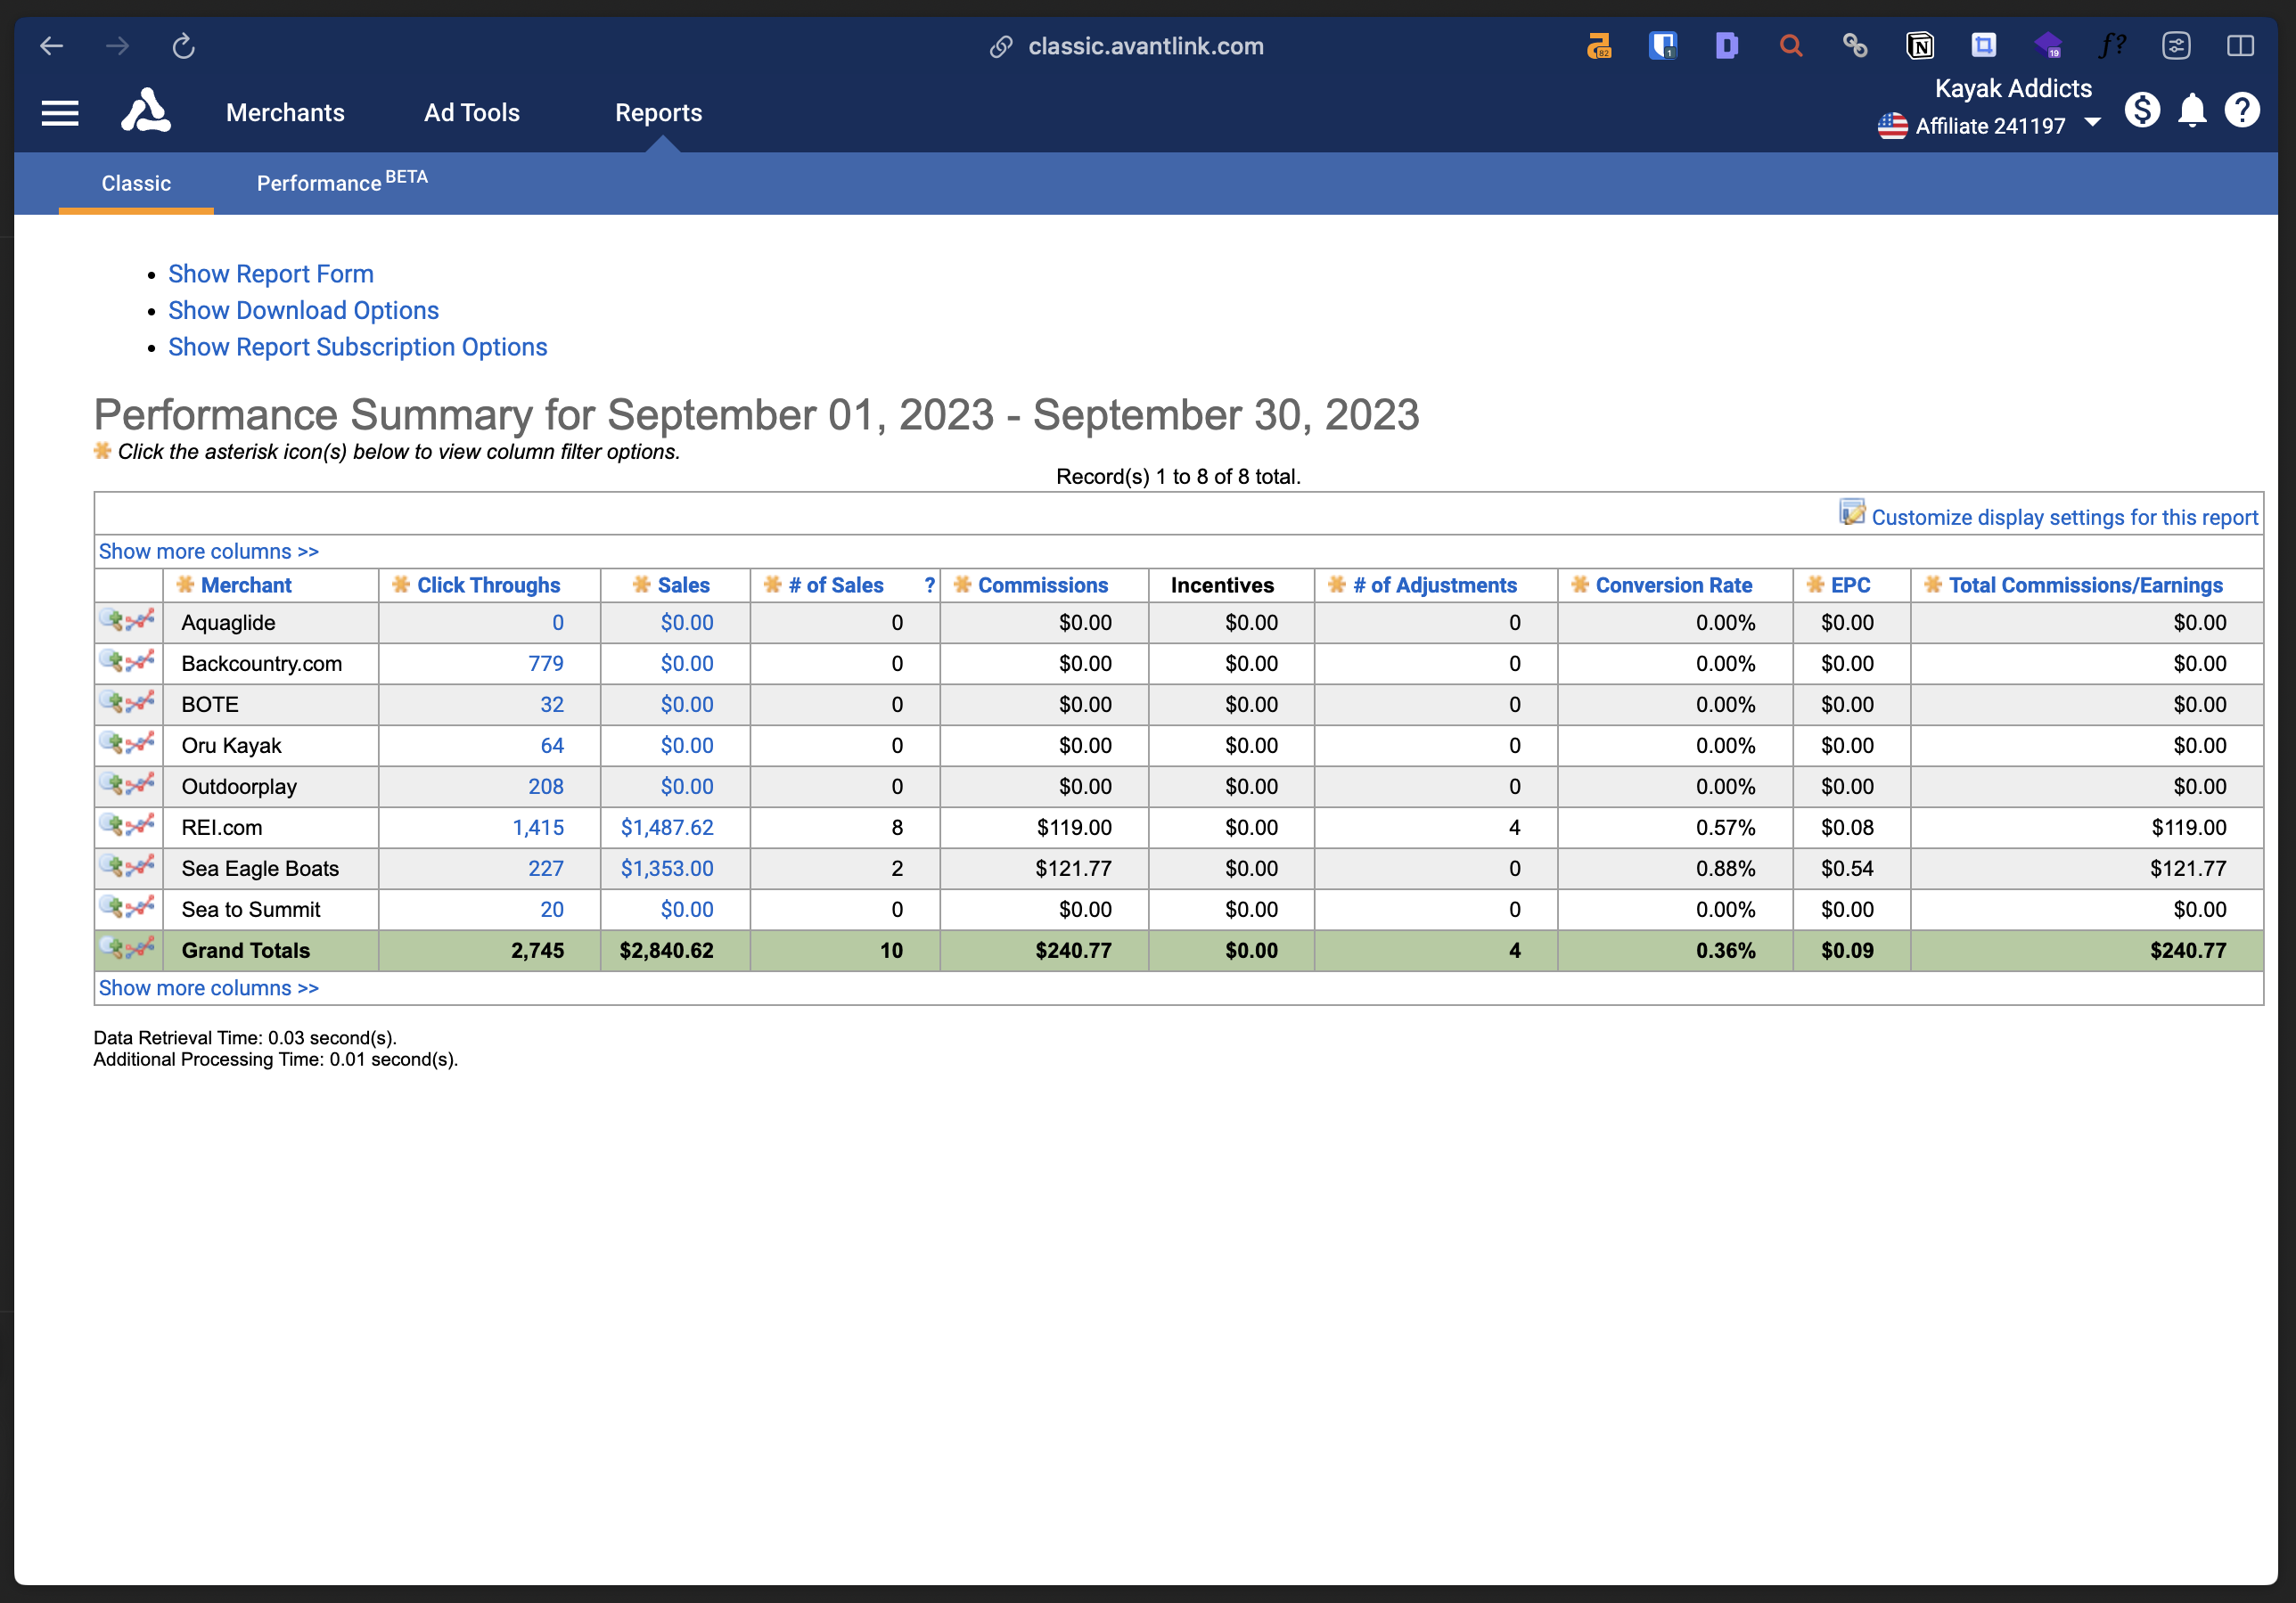Click the trend chart icon for Sea to Summit
Image resolution: width=2296 pixels, height=1603 pixels.
point(141,907)
